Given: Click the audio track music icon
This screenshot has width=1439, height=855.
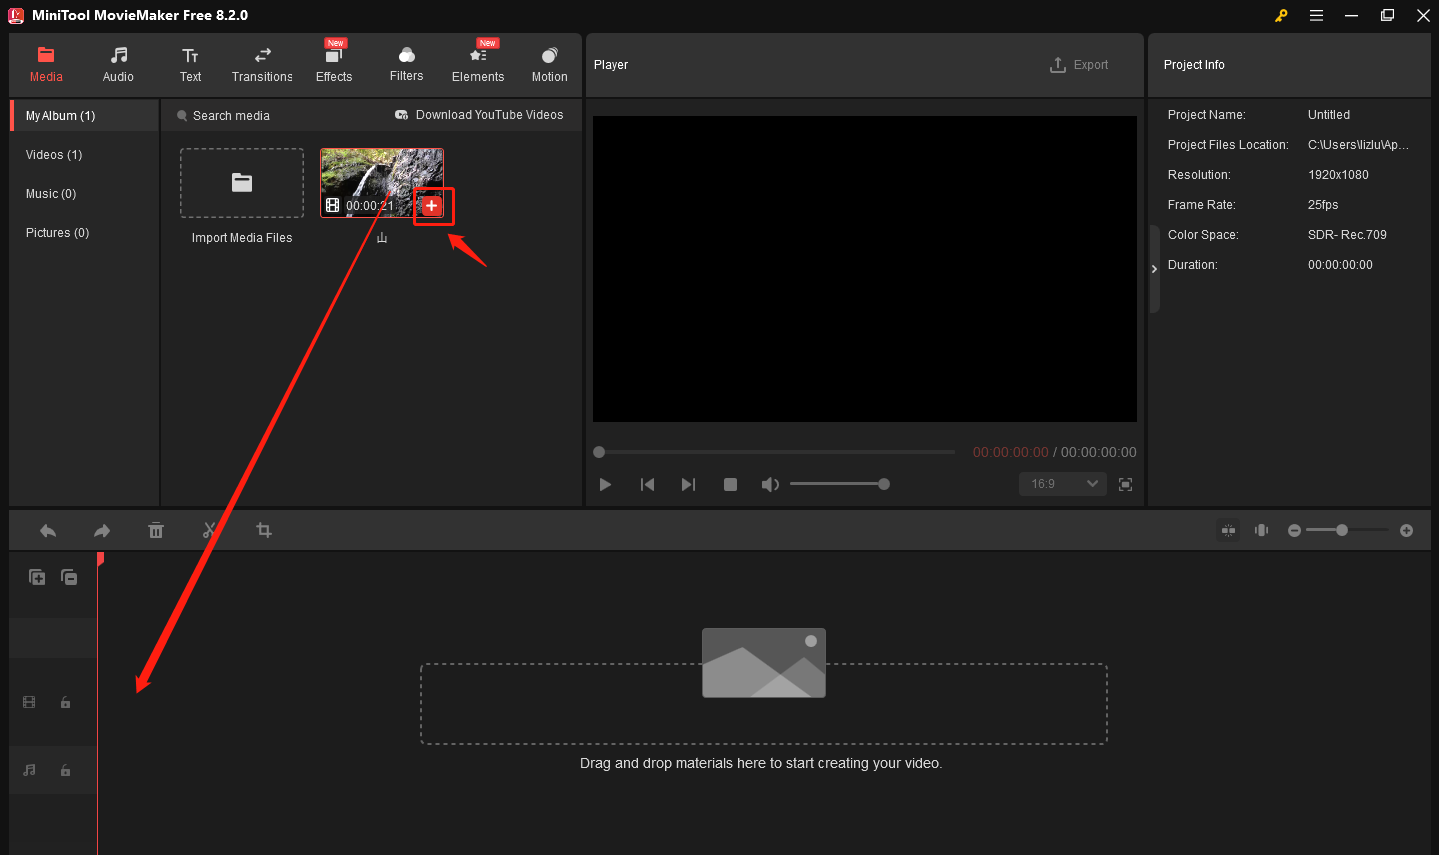Looking at the screenshot, I should pyautogui.click(x=29, y=770).
